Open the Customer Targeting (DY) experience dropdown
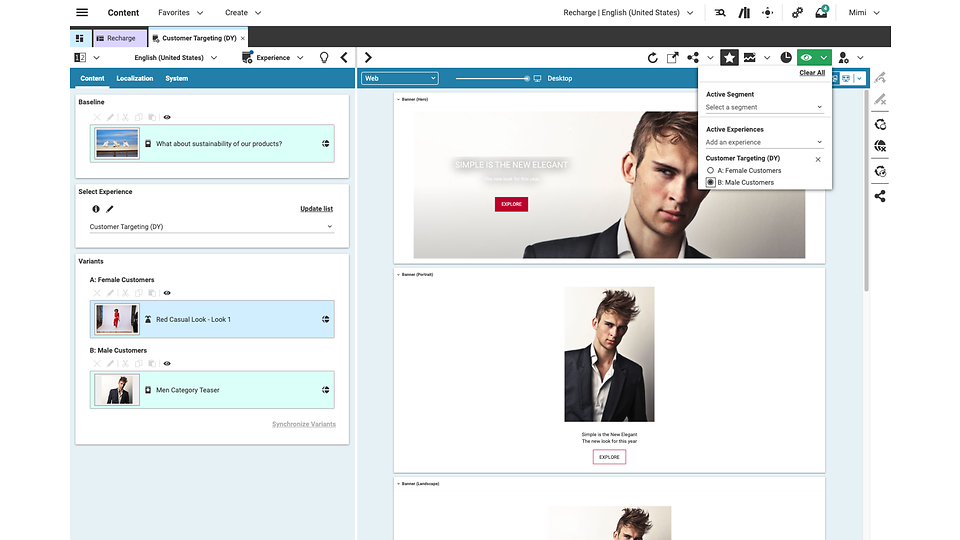 coord(211,227)
